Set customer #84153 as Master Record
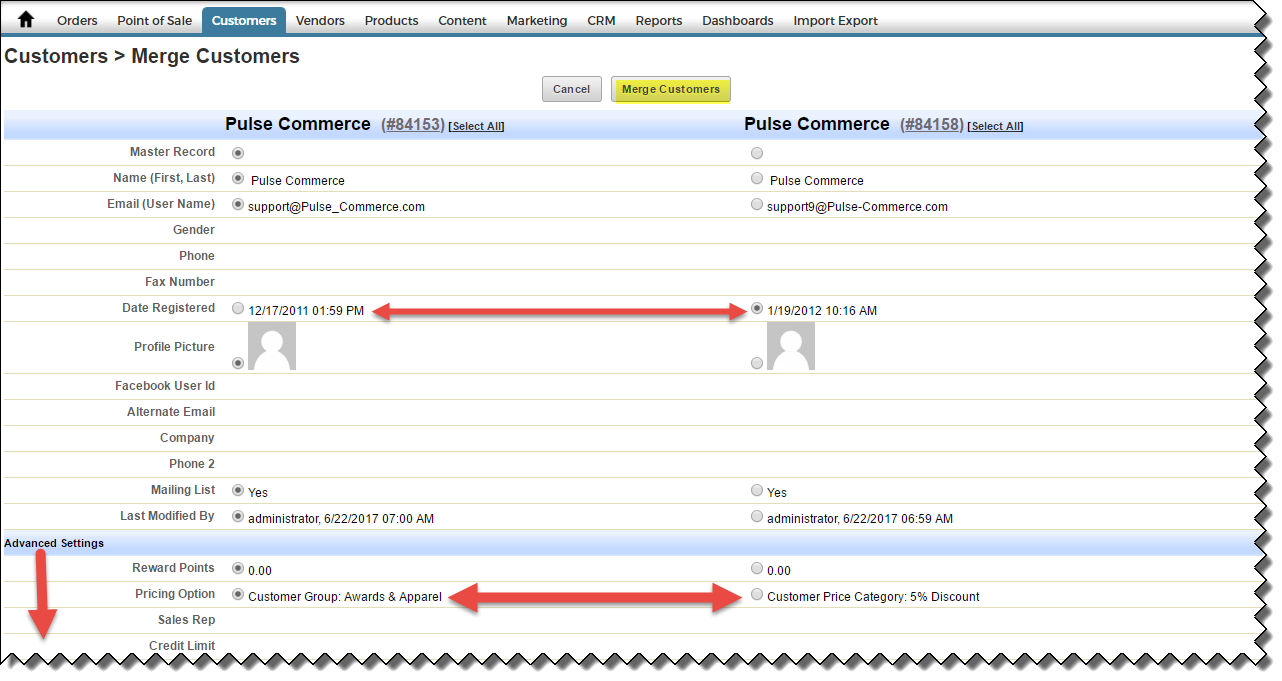Image resolution: width=1282 pixels, height=681 pixels. pyautogui.click(x=238, y=153)
